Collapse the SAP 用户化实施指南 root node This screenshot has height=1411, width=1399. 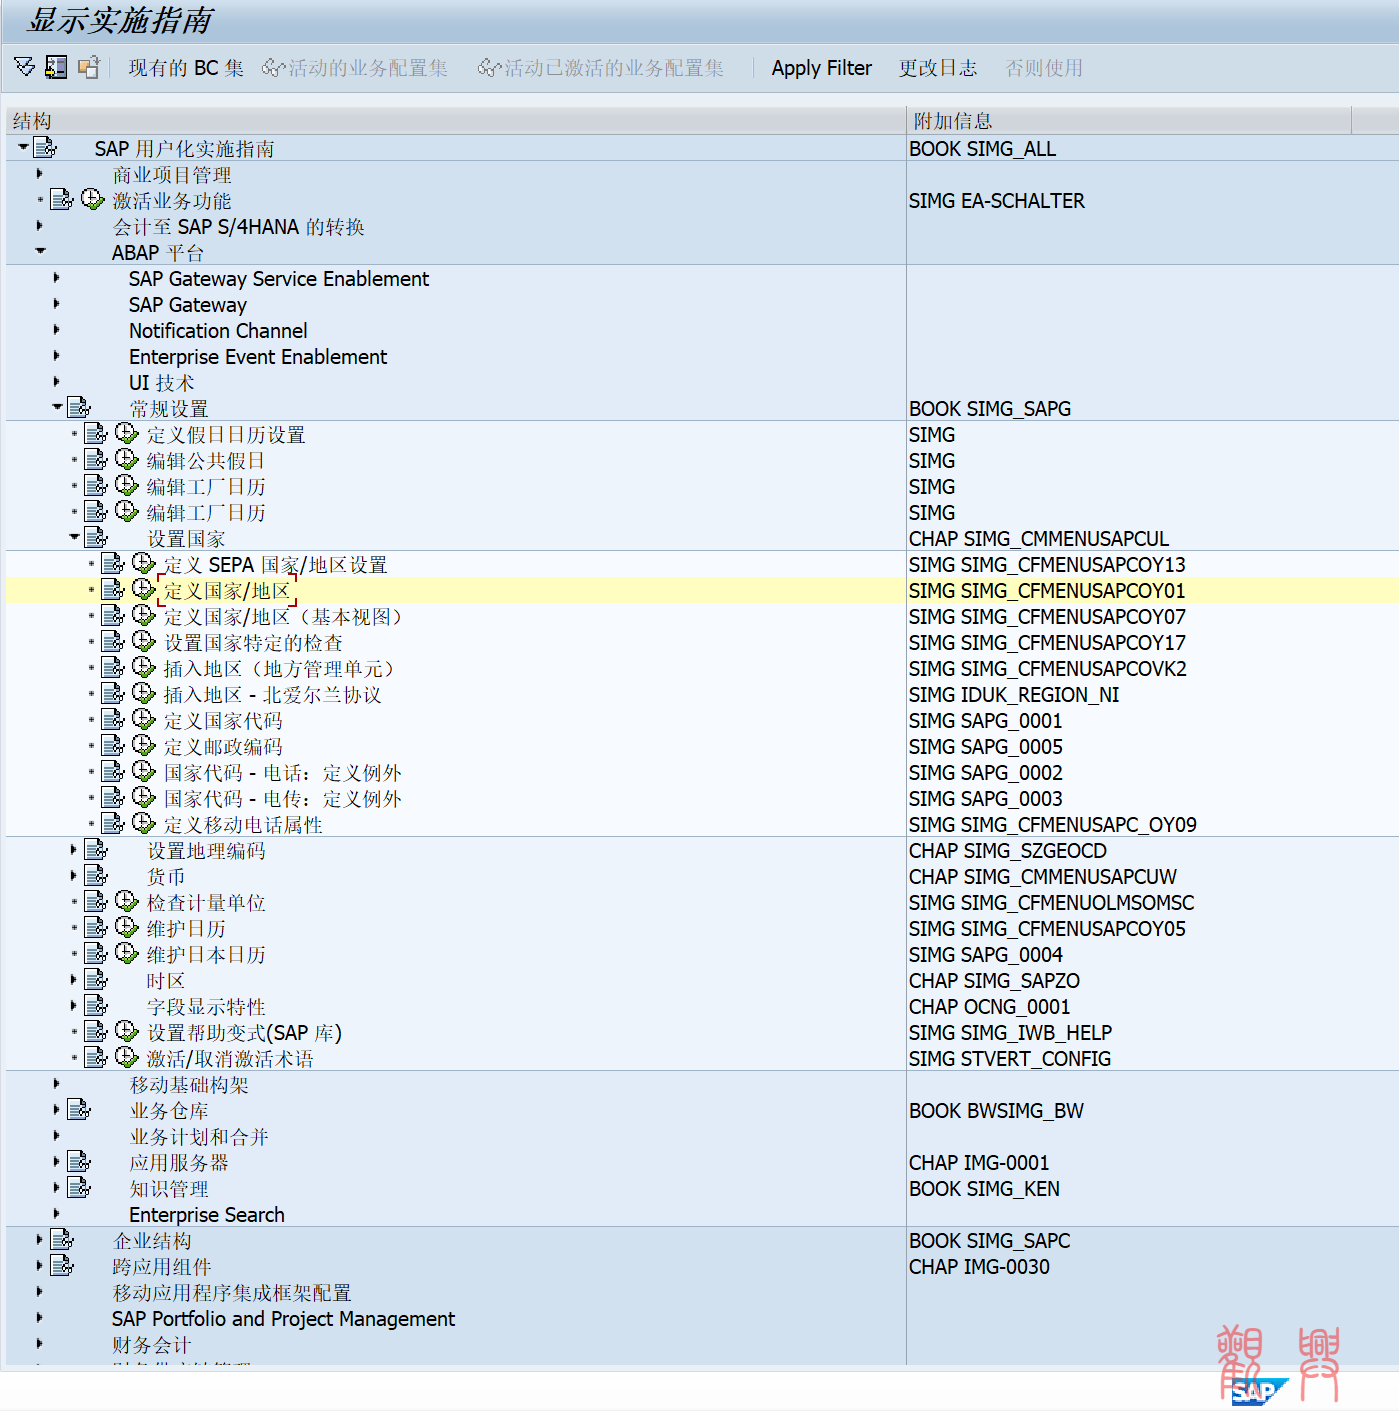tap(23, 147)
